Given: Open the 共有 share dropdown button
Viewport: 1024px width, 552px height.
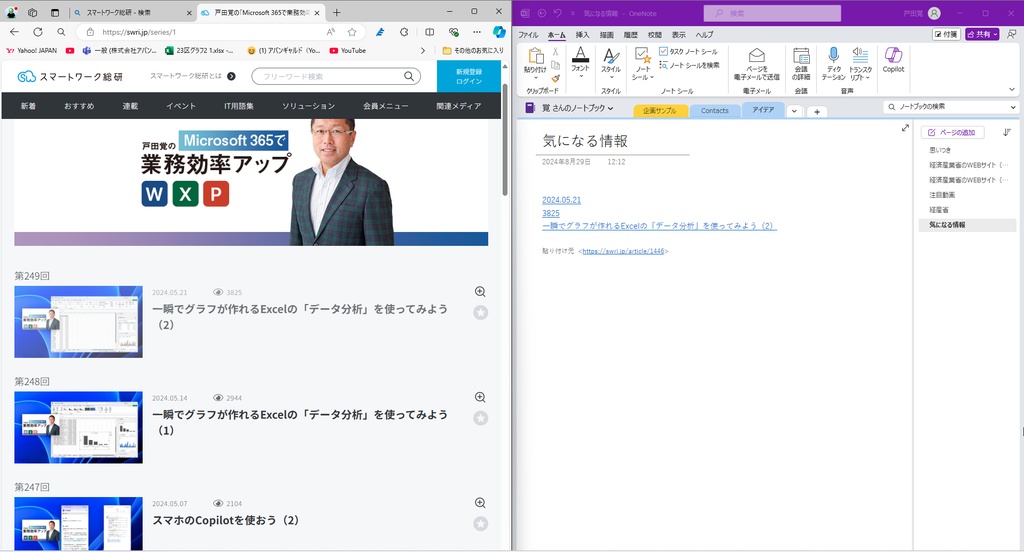Looking at the screenshot, I should click(x=982, y=34).
